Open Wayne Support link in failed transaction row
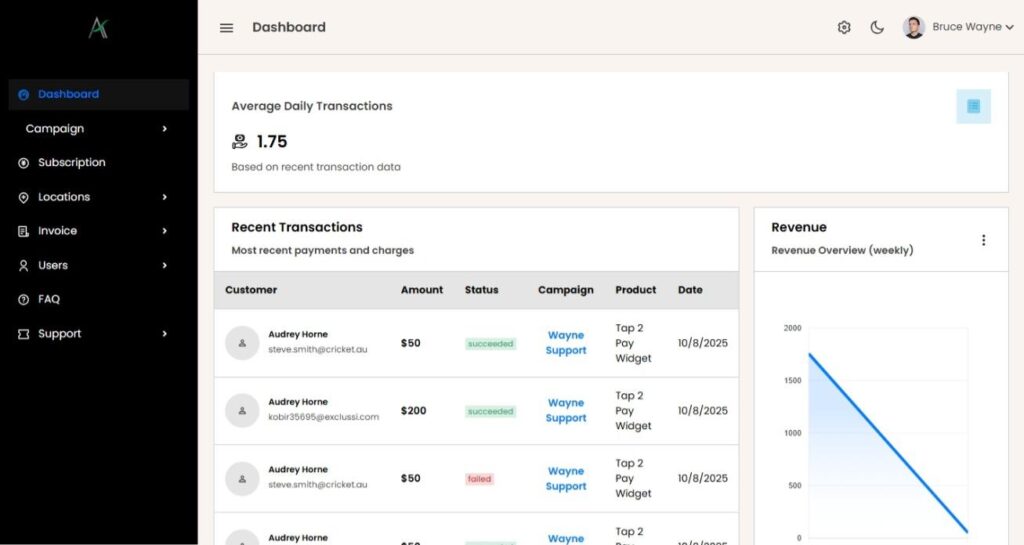This screenshot has width=1024, height=545. tap(566, 478)
